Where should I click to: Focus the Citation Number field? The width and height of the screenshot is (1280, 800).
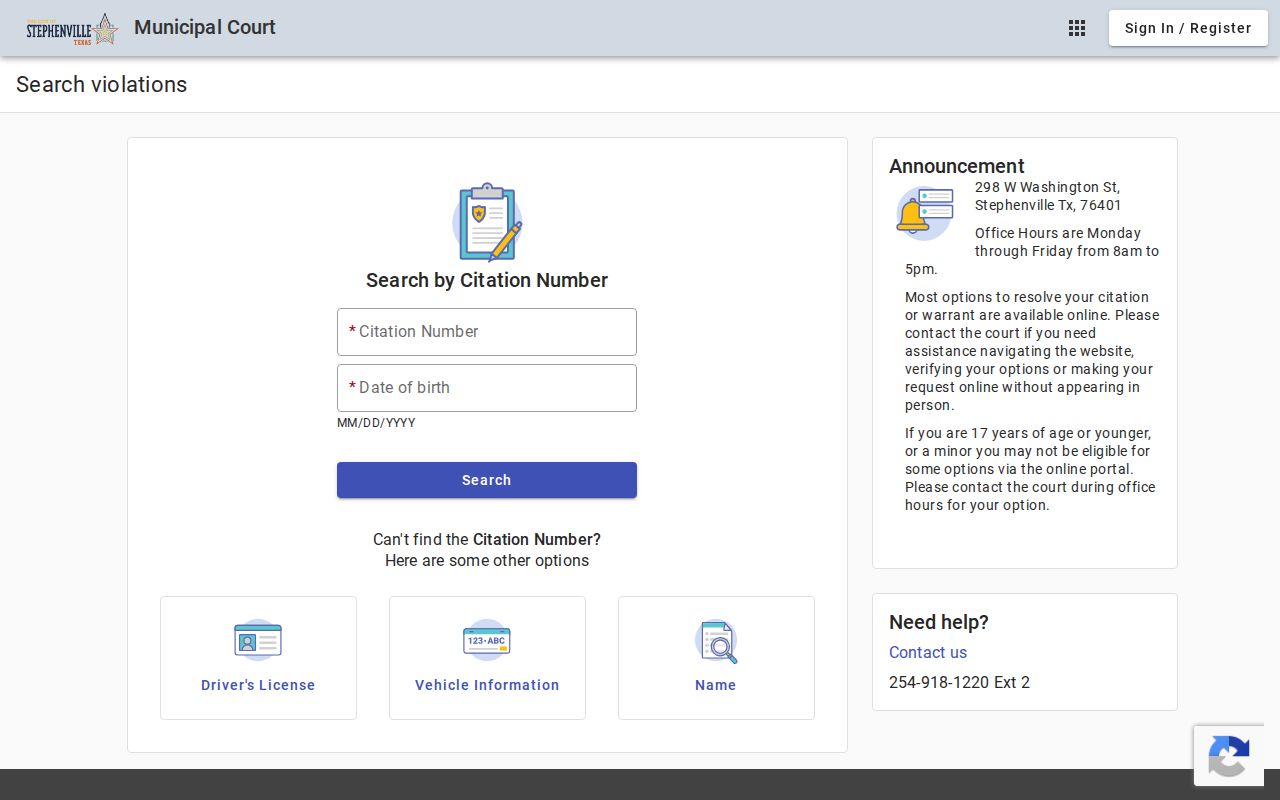click(x=487, y=332)
